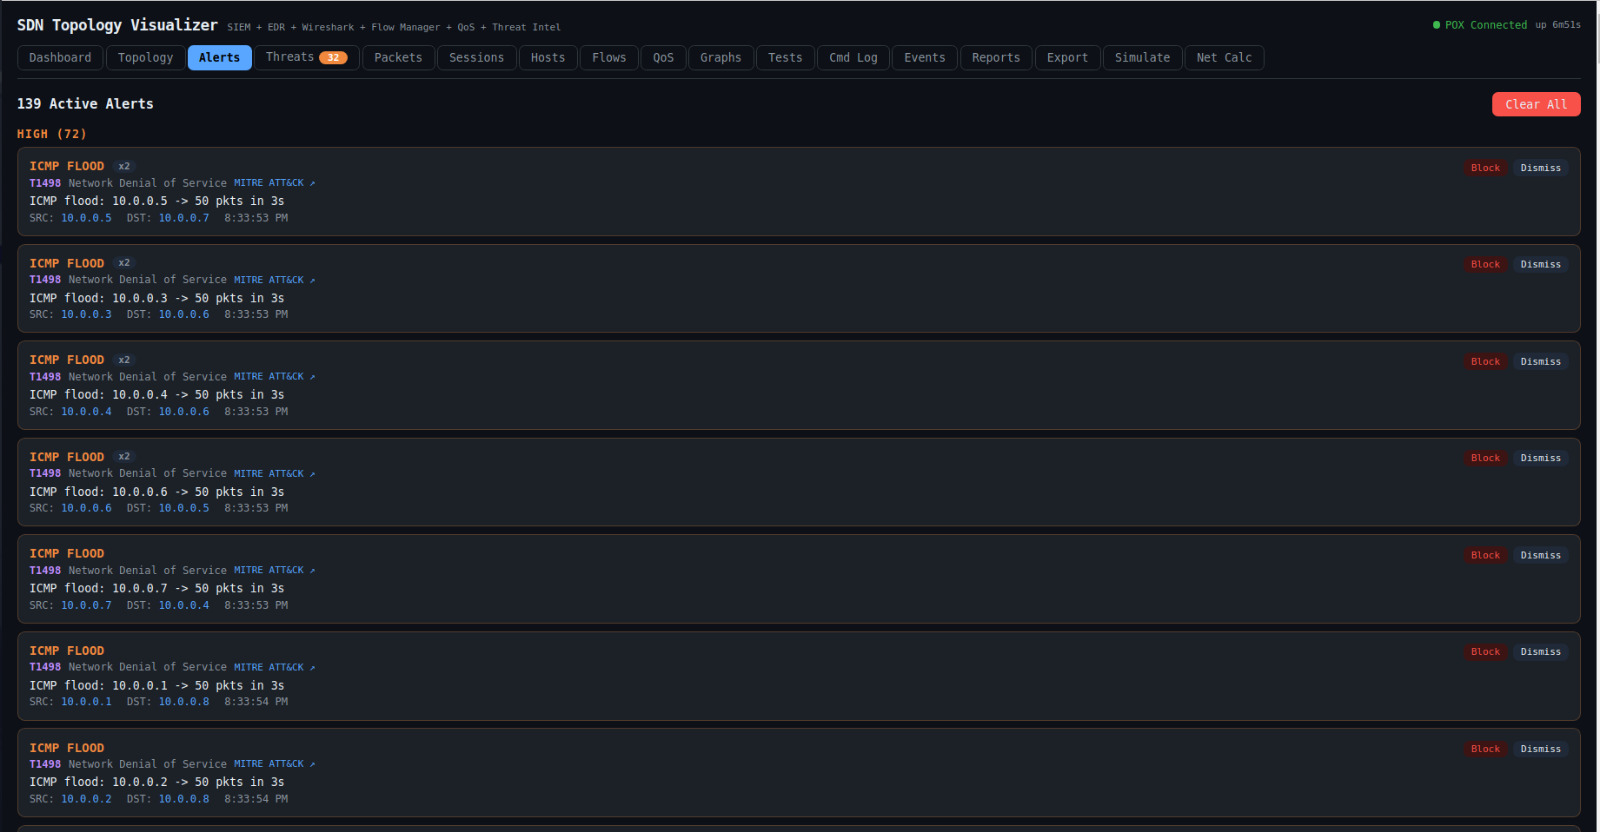Go to the Net Calc tab
This screenshot has width=1600, height=832.
(x=1224, y=58)
